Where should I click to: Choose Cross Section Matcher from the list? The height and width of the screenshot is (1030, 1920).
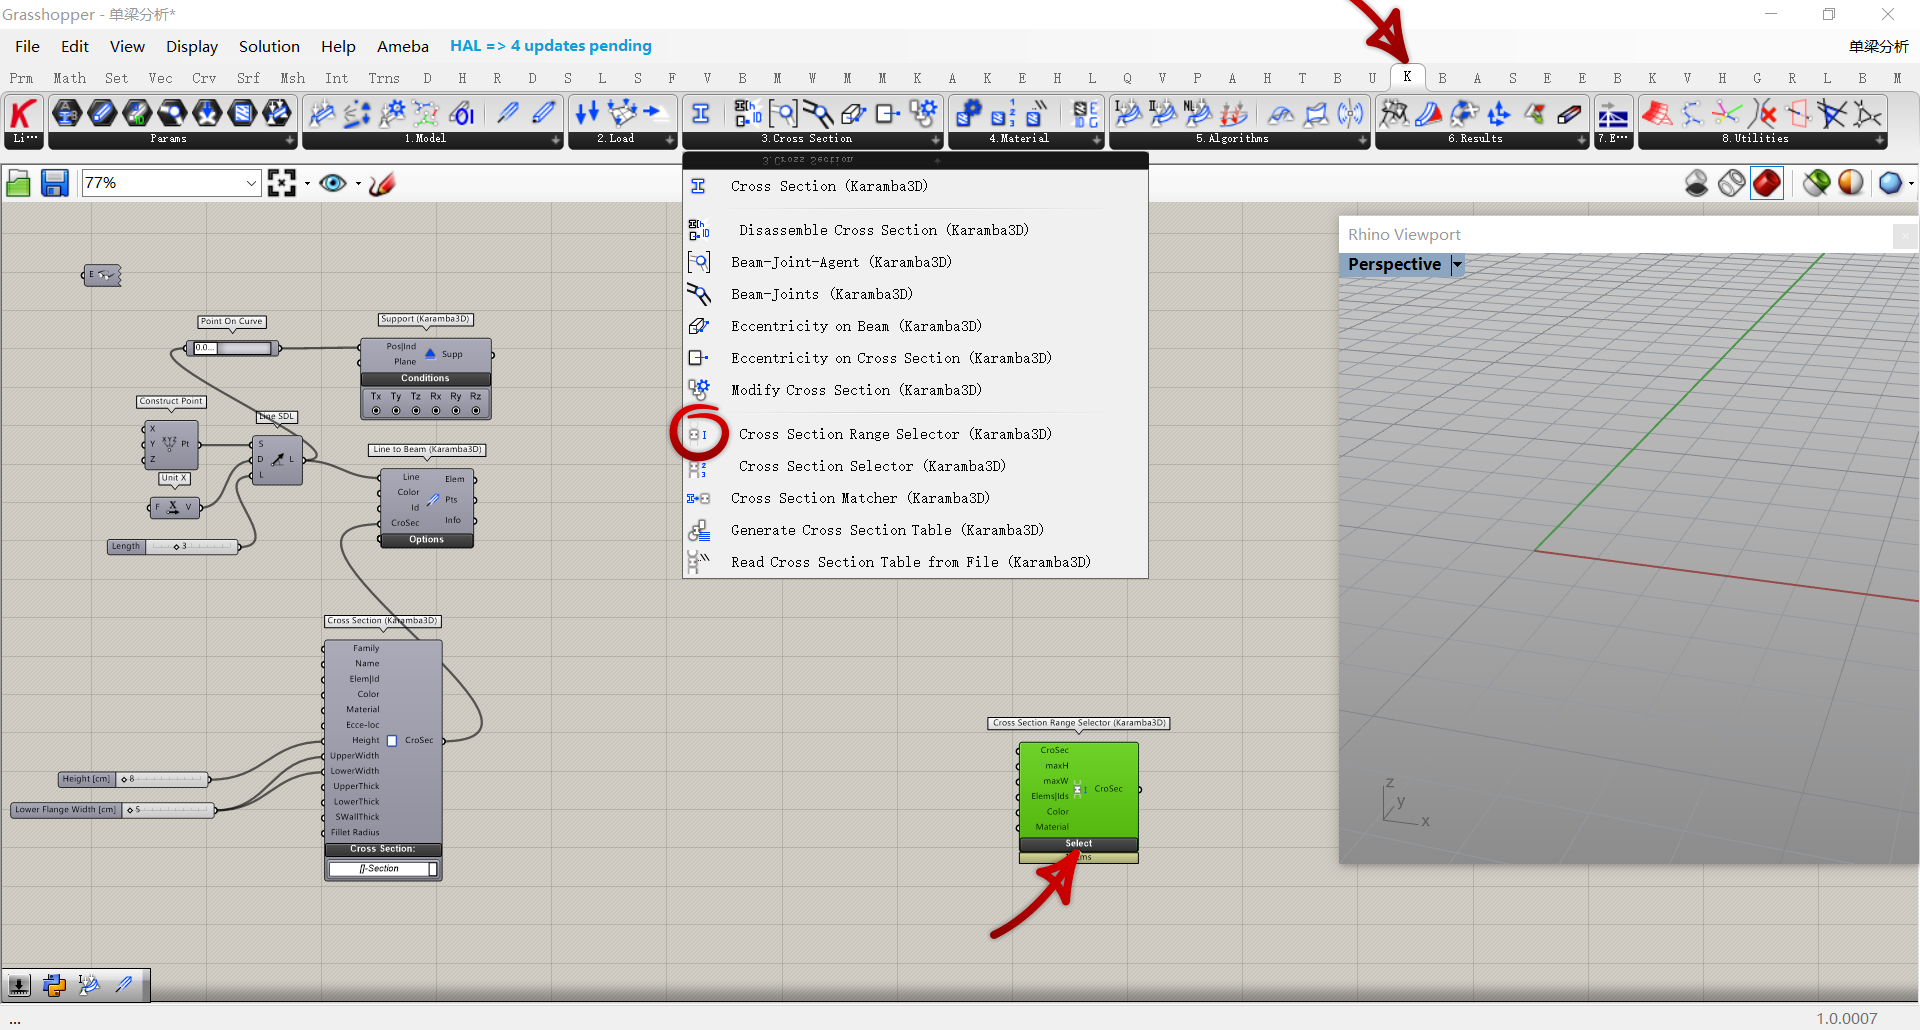(x=859, y=498)
